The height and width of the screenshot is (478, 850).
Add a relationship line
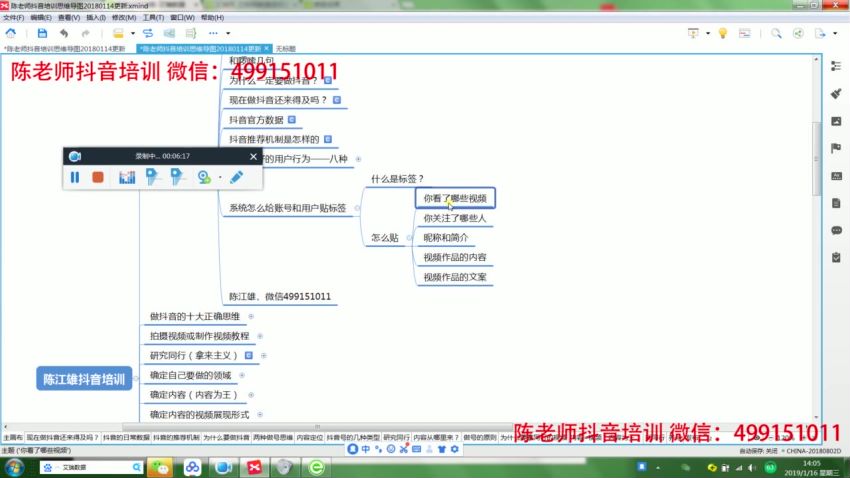click(x=148, y=33)
